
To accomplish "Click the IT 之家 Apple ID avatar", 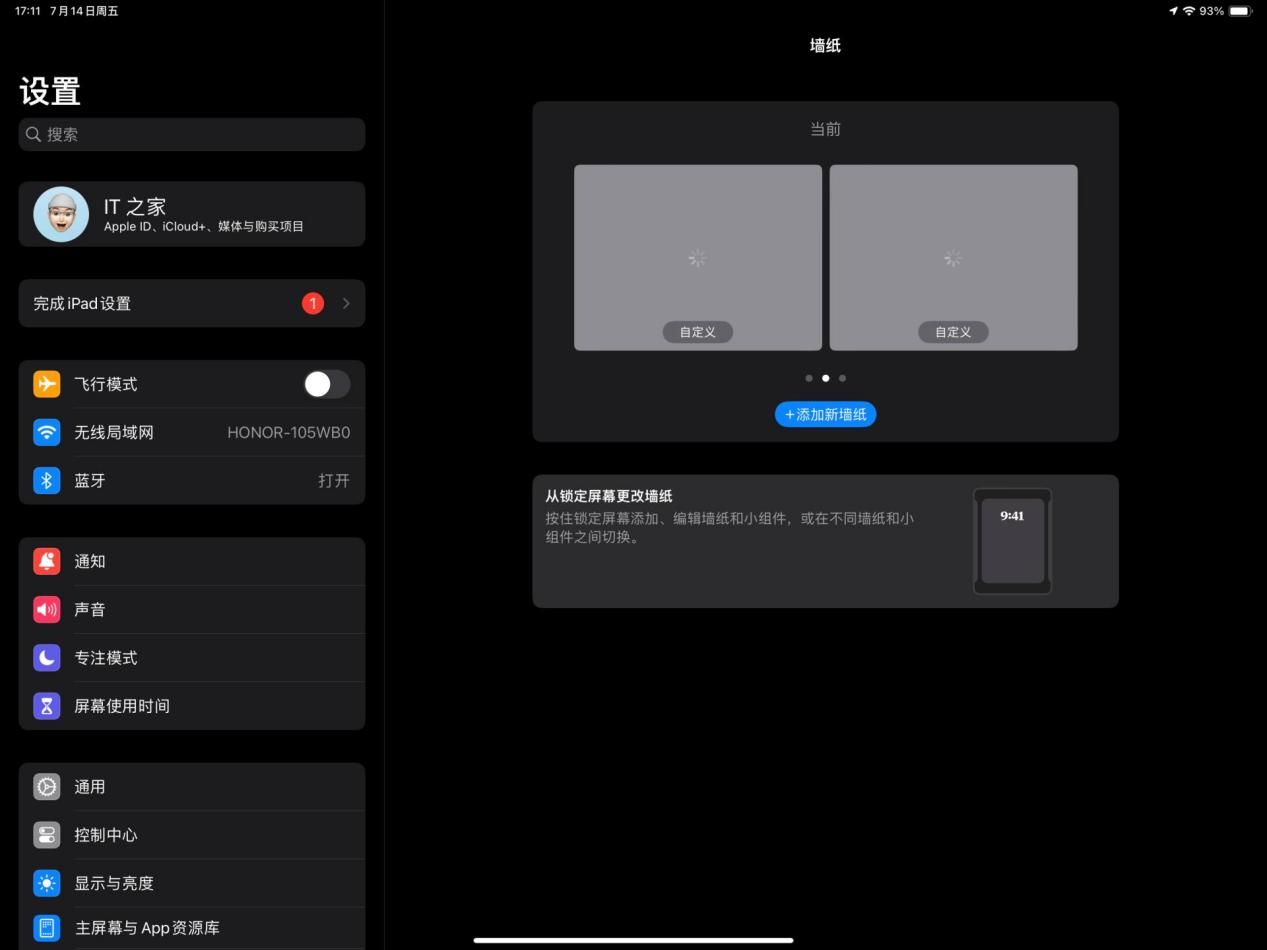I will [61, 213].
